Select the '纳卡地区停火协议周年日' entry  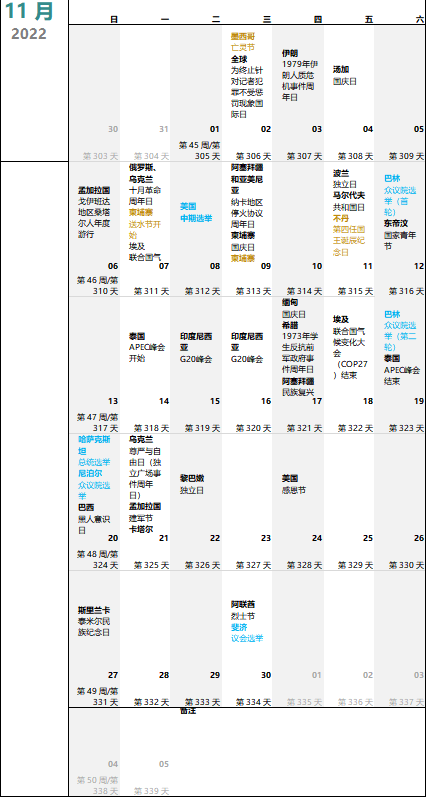(x=247, y=212)
